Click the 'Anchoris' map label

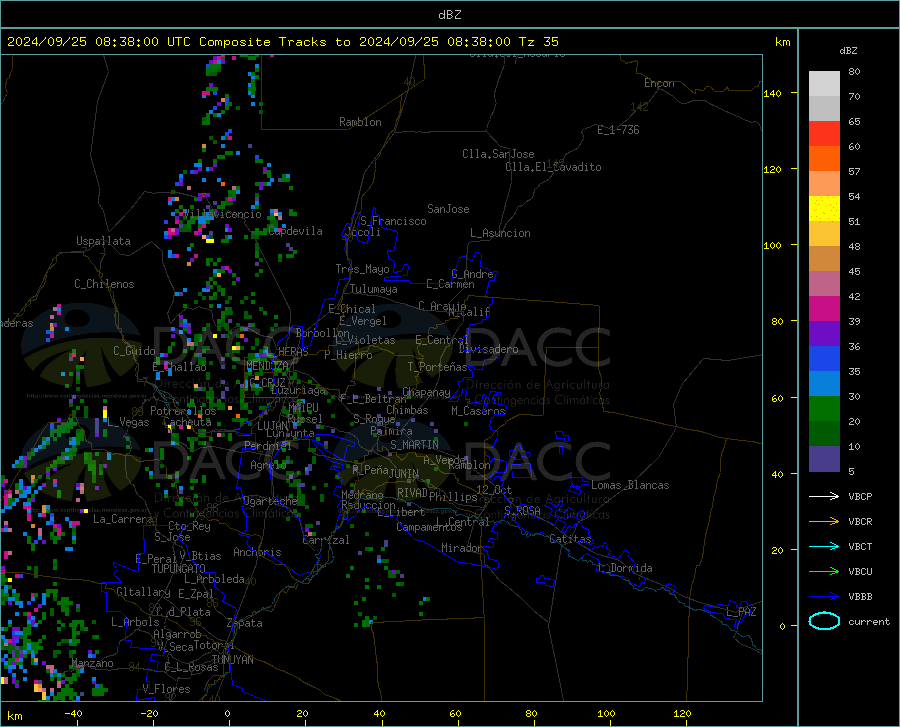click(257, 552)
